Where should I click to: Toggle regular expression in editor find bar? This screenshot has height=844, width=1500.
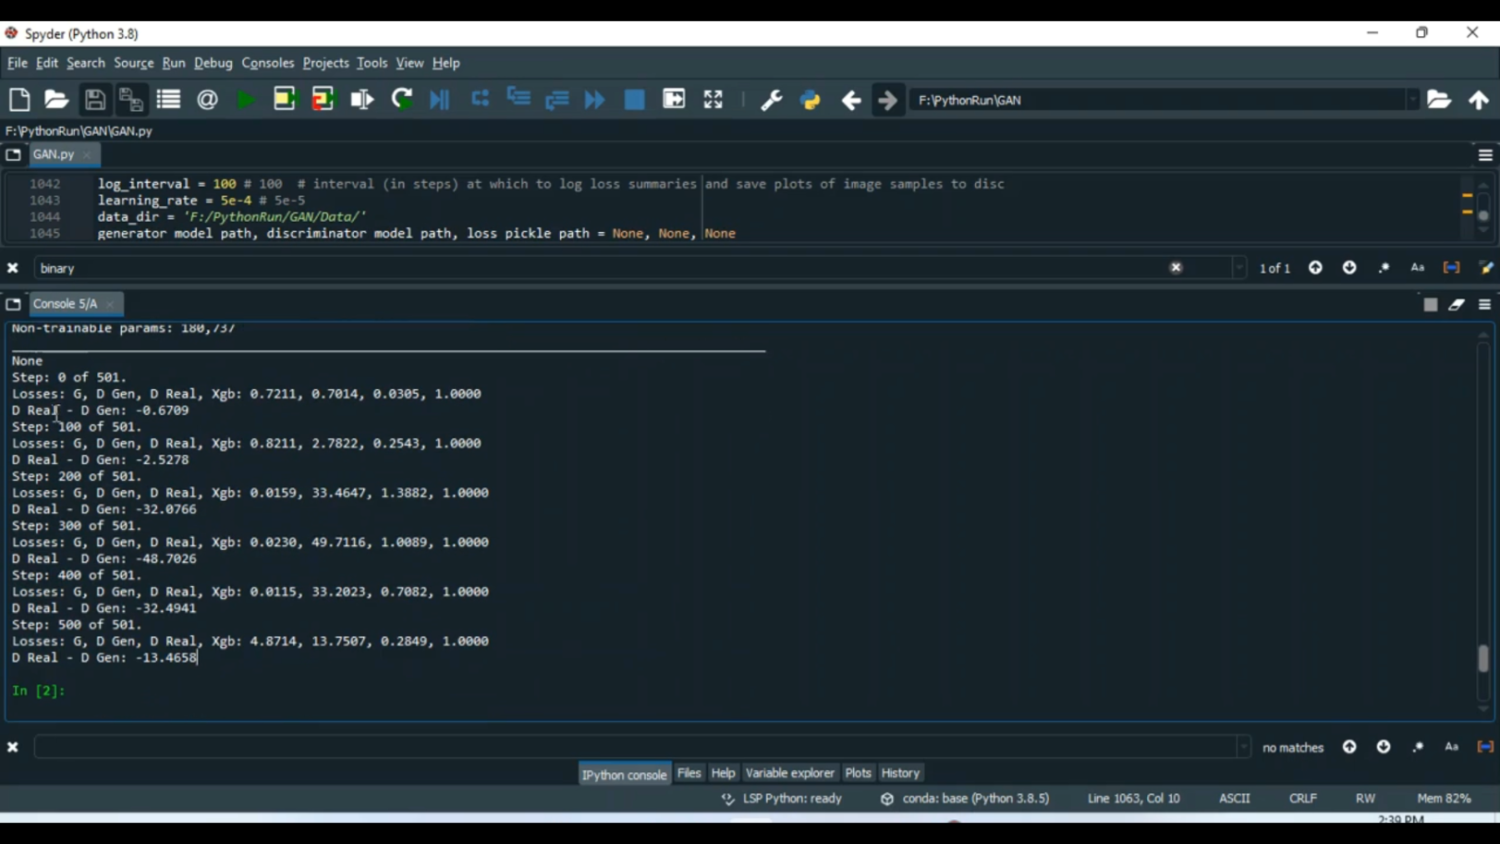[x=1384, y=268]
